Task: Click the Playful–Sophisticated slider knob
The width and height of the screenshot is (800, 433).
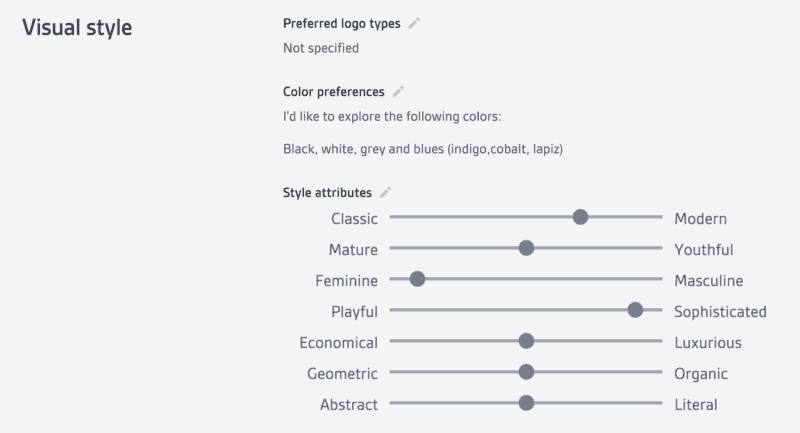Action: pos(635,310)
